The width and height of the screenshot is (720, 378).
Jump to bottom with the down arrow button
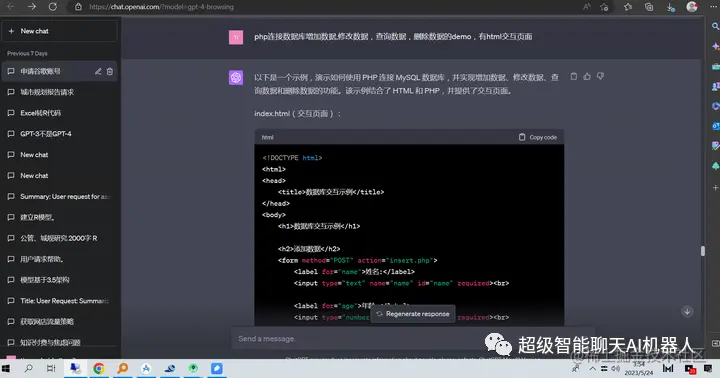click(687, 311)
